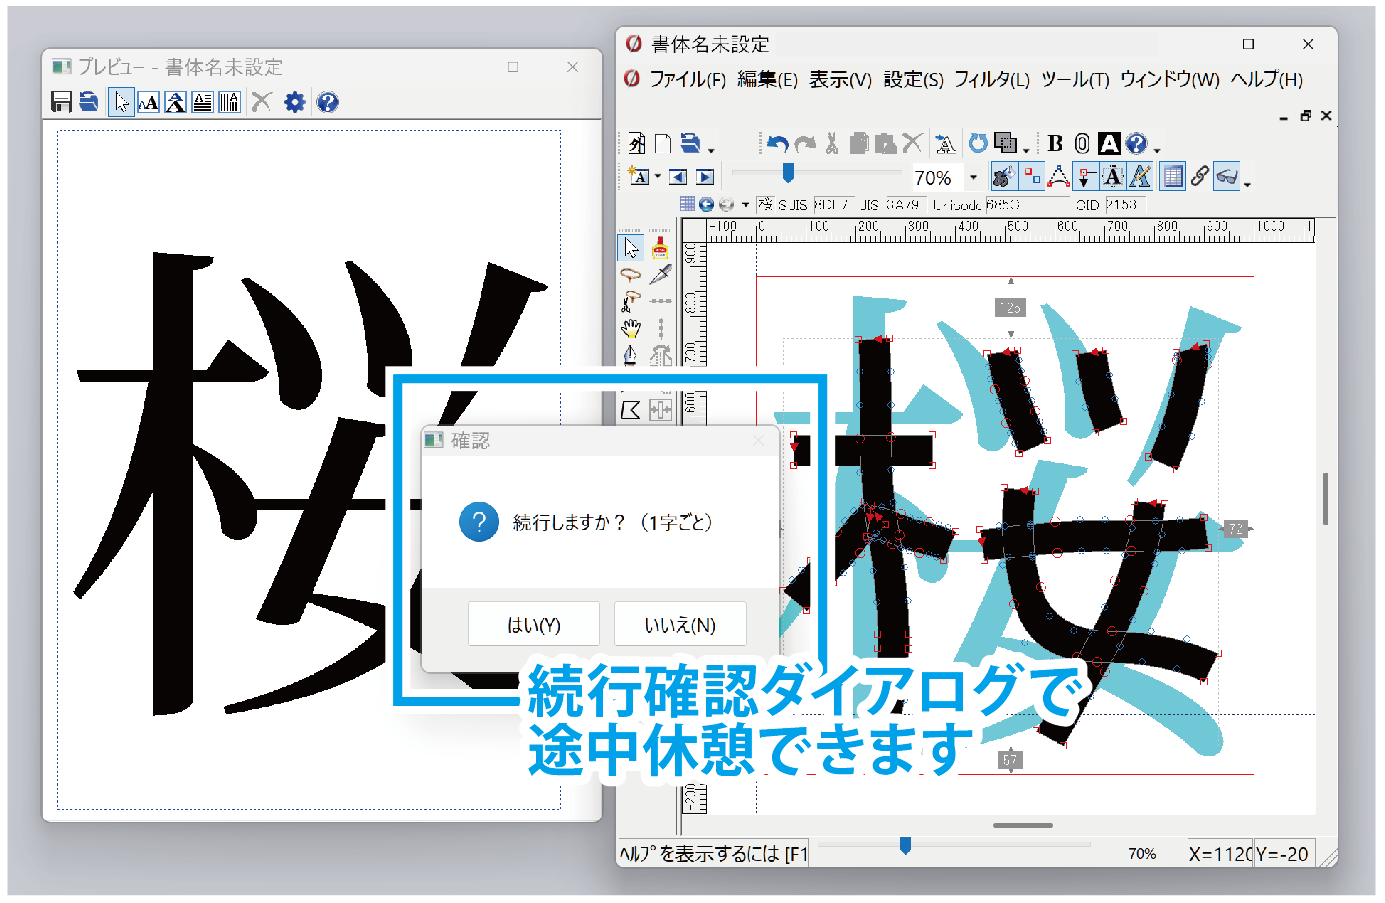This screenshot has height=903, width=1385.
Task: Click the save floppy icon in preview
Action: click(61, 102)
